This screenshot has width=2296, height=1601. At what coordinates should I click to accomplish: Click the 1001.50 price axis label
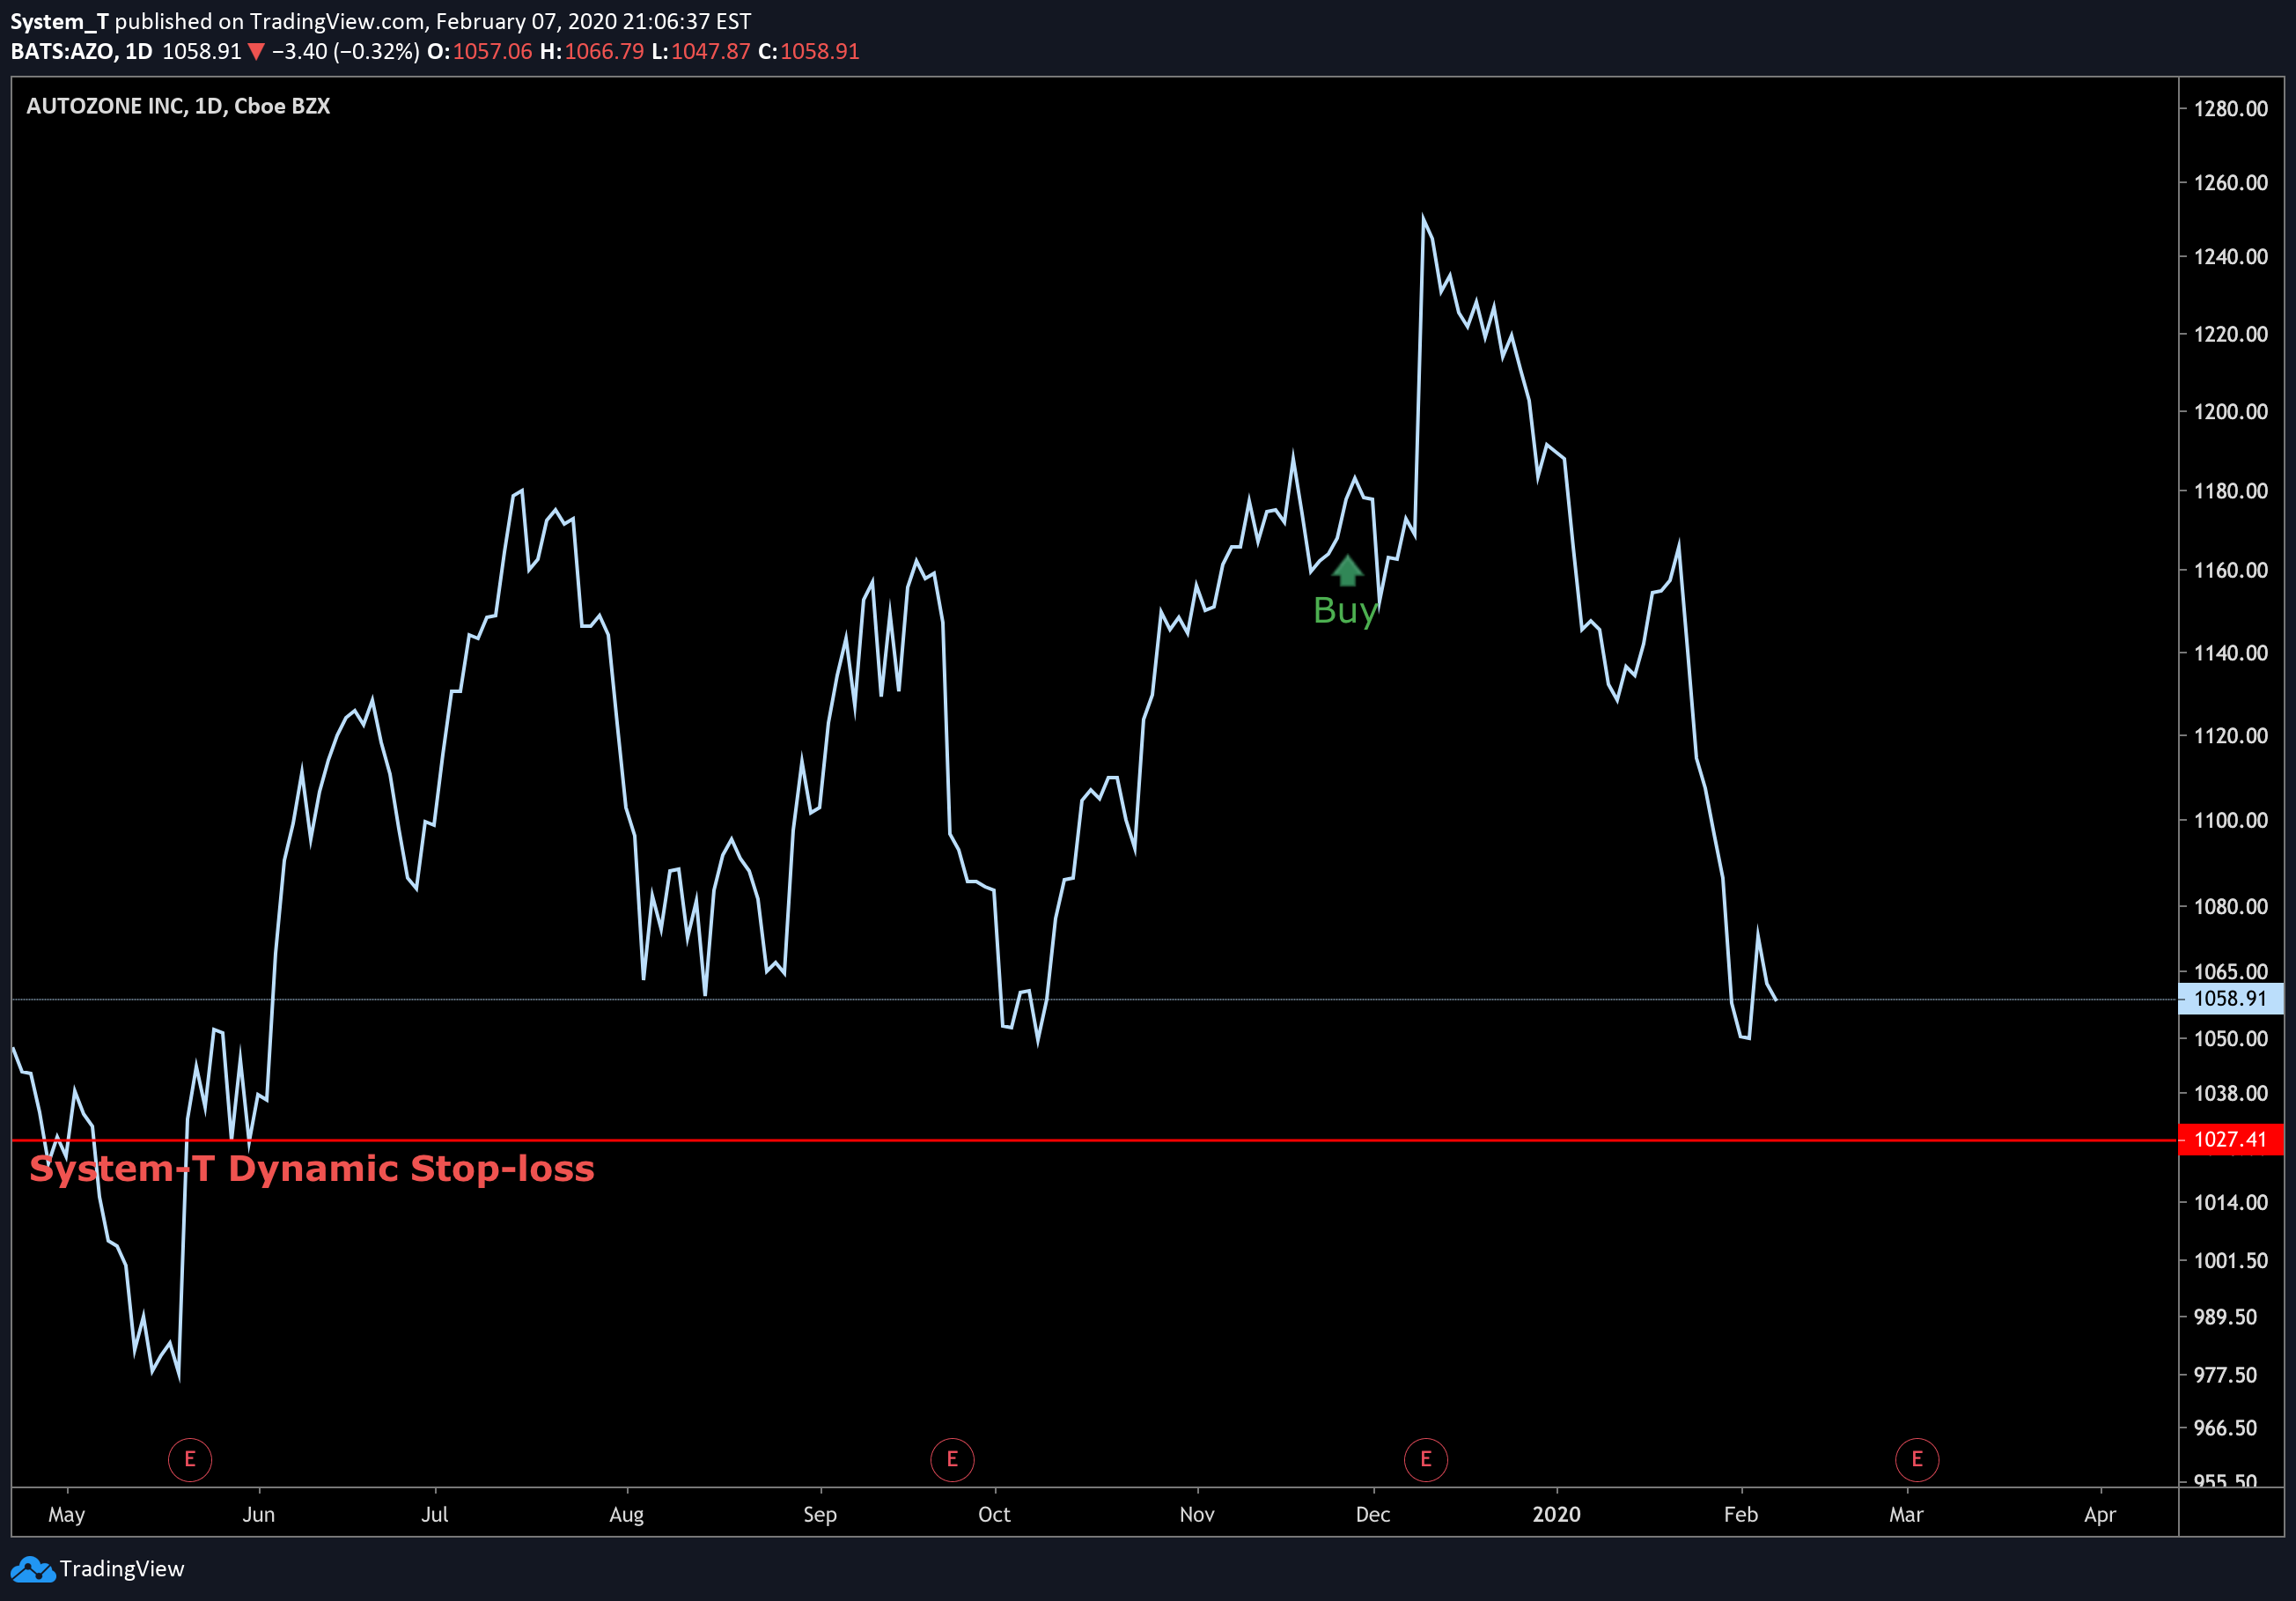[x=2231, y=1261]
